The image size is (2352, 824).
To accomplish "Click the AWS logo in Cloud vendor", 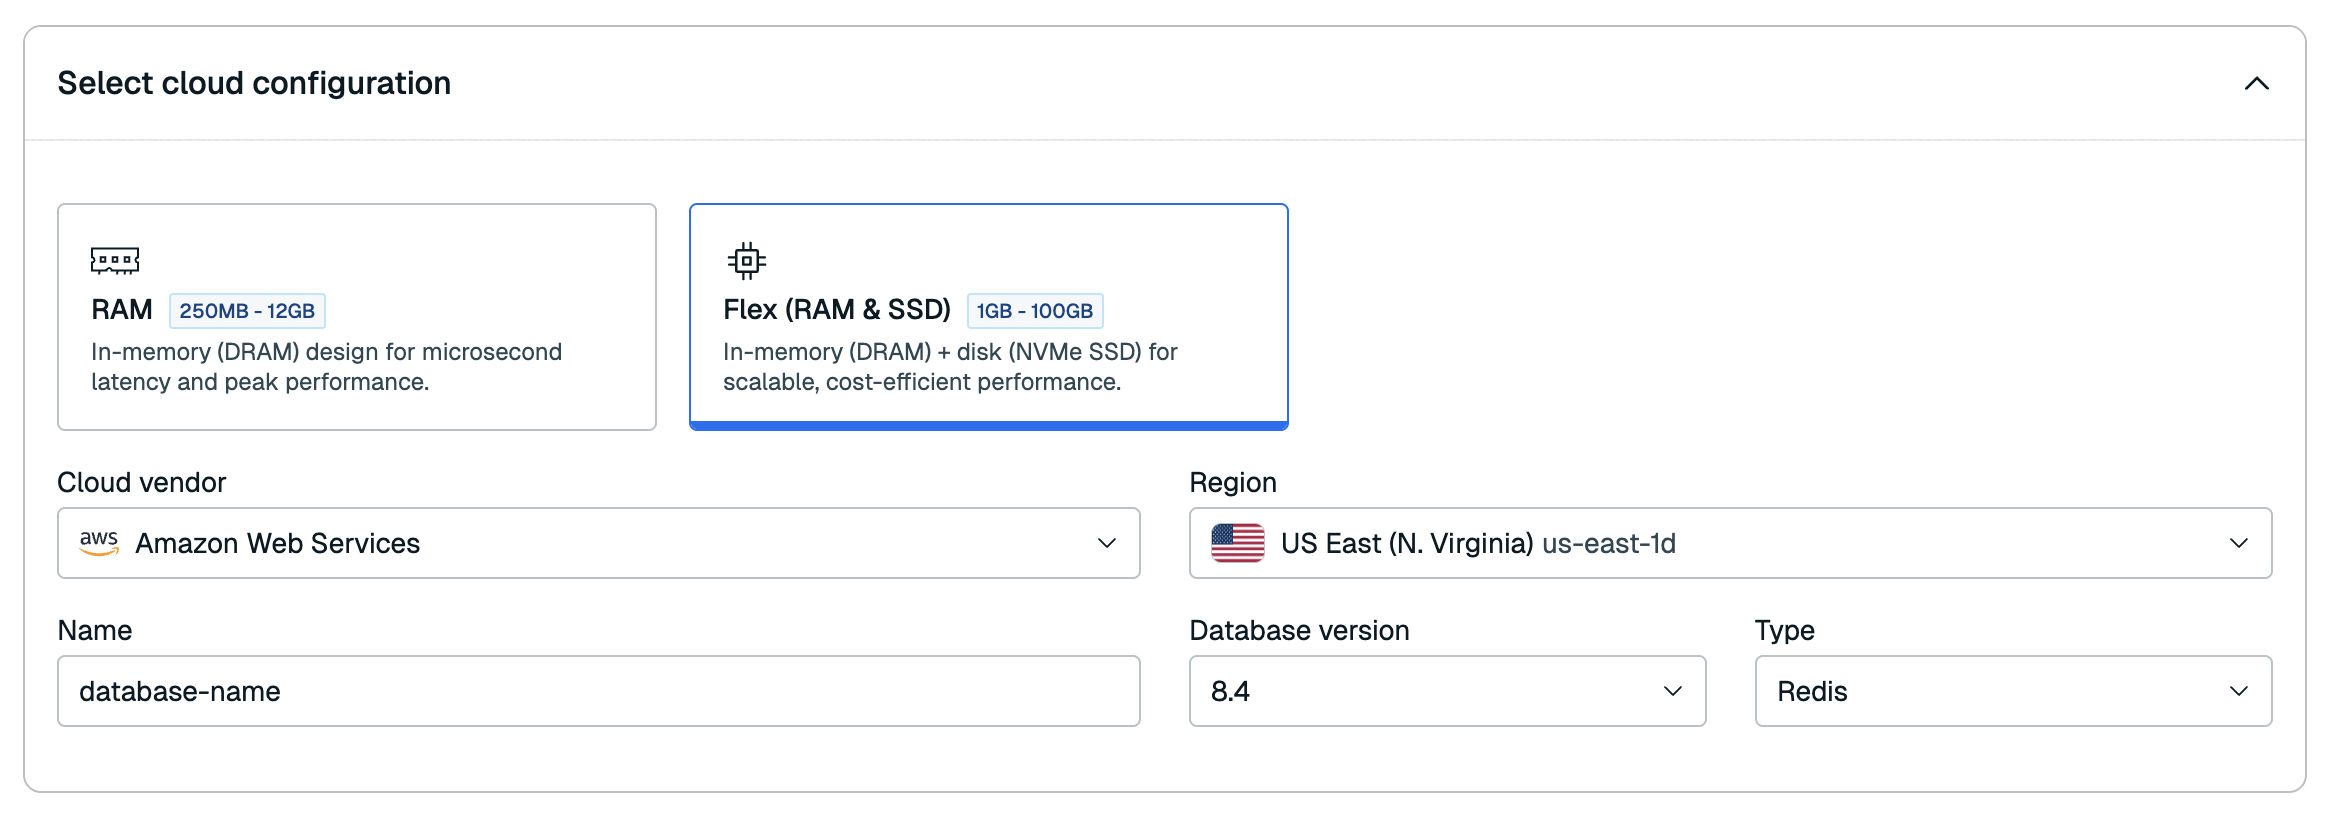I will click(x=99, y=543).
